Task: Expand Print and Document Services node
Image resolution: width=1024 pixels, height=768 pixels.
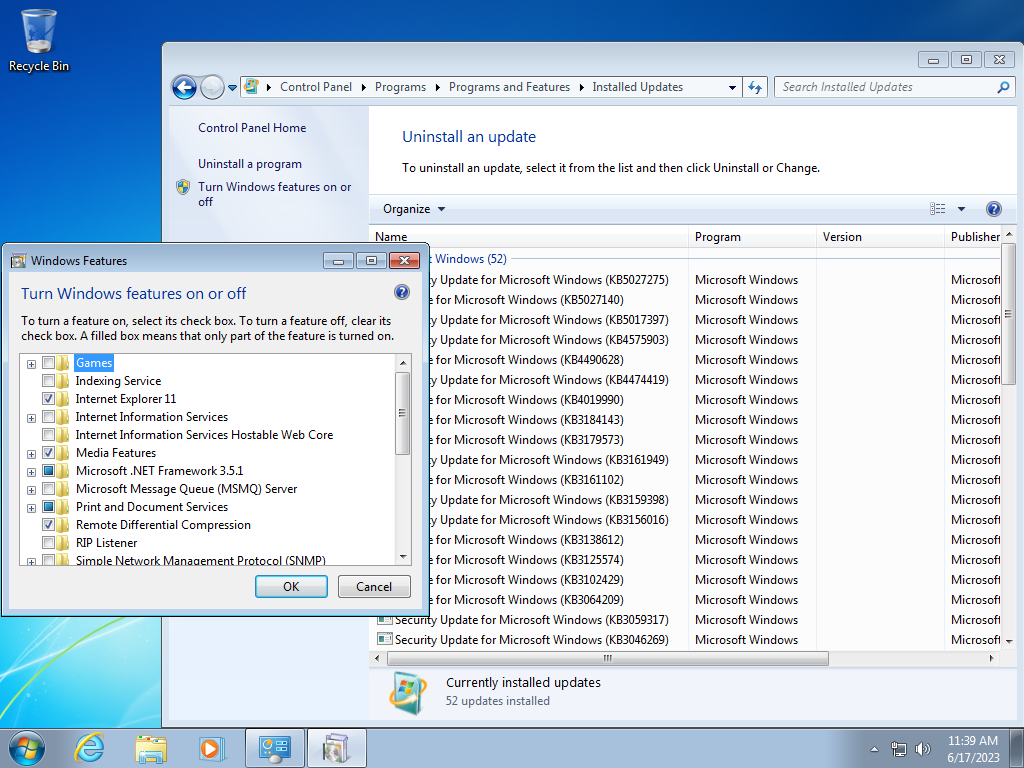Action: 31,507
